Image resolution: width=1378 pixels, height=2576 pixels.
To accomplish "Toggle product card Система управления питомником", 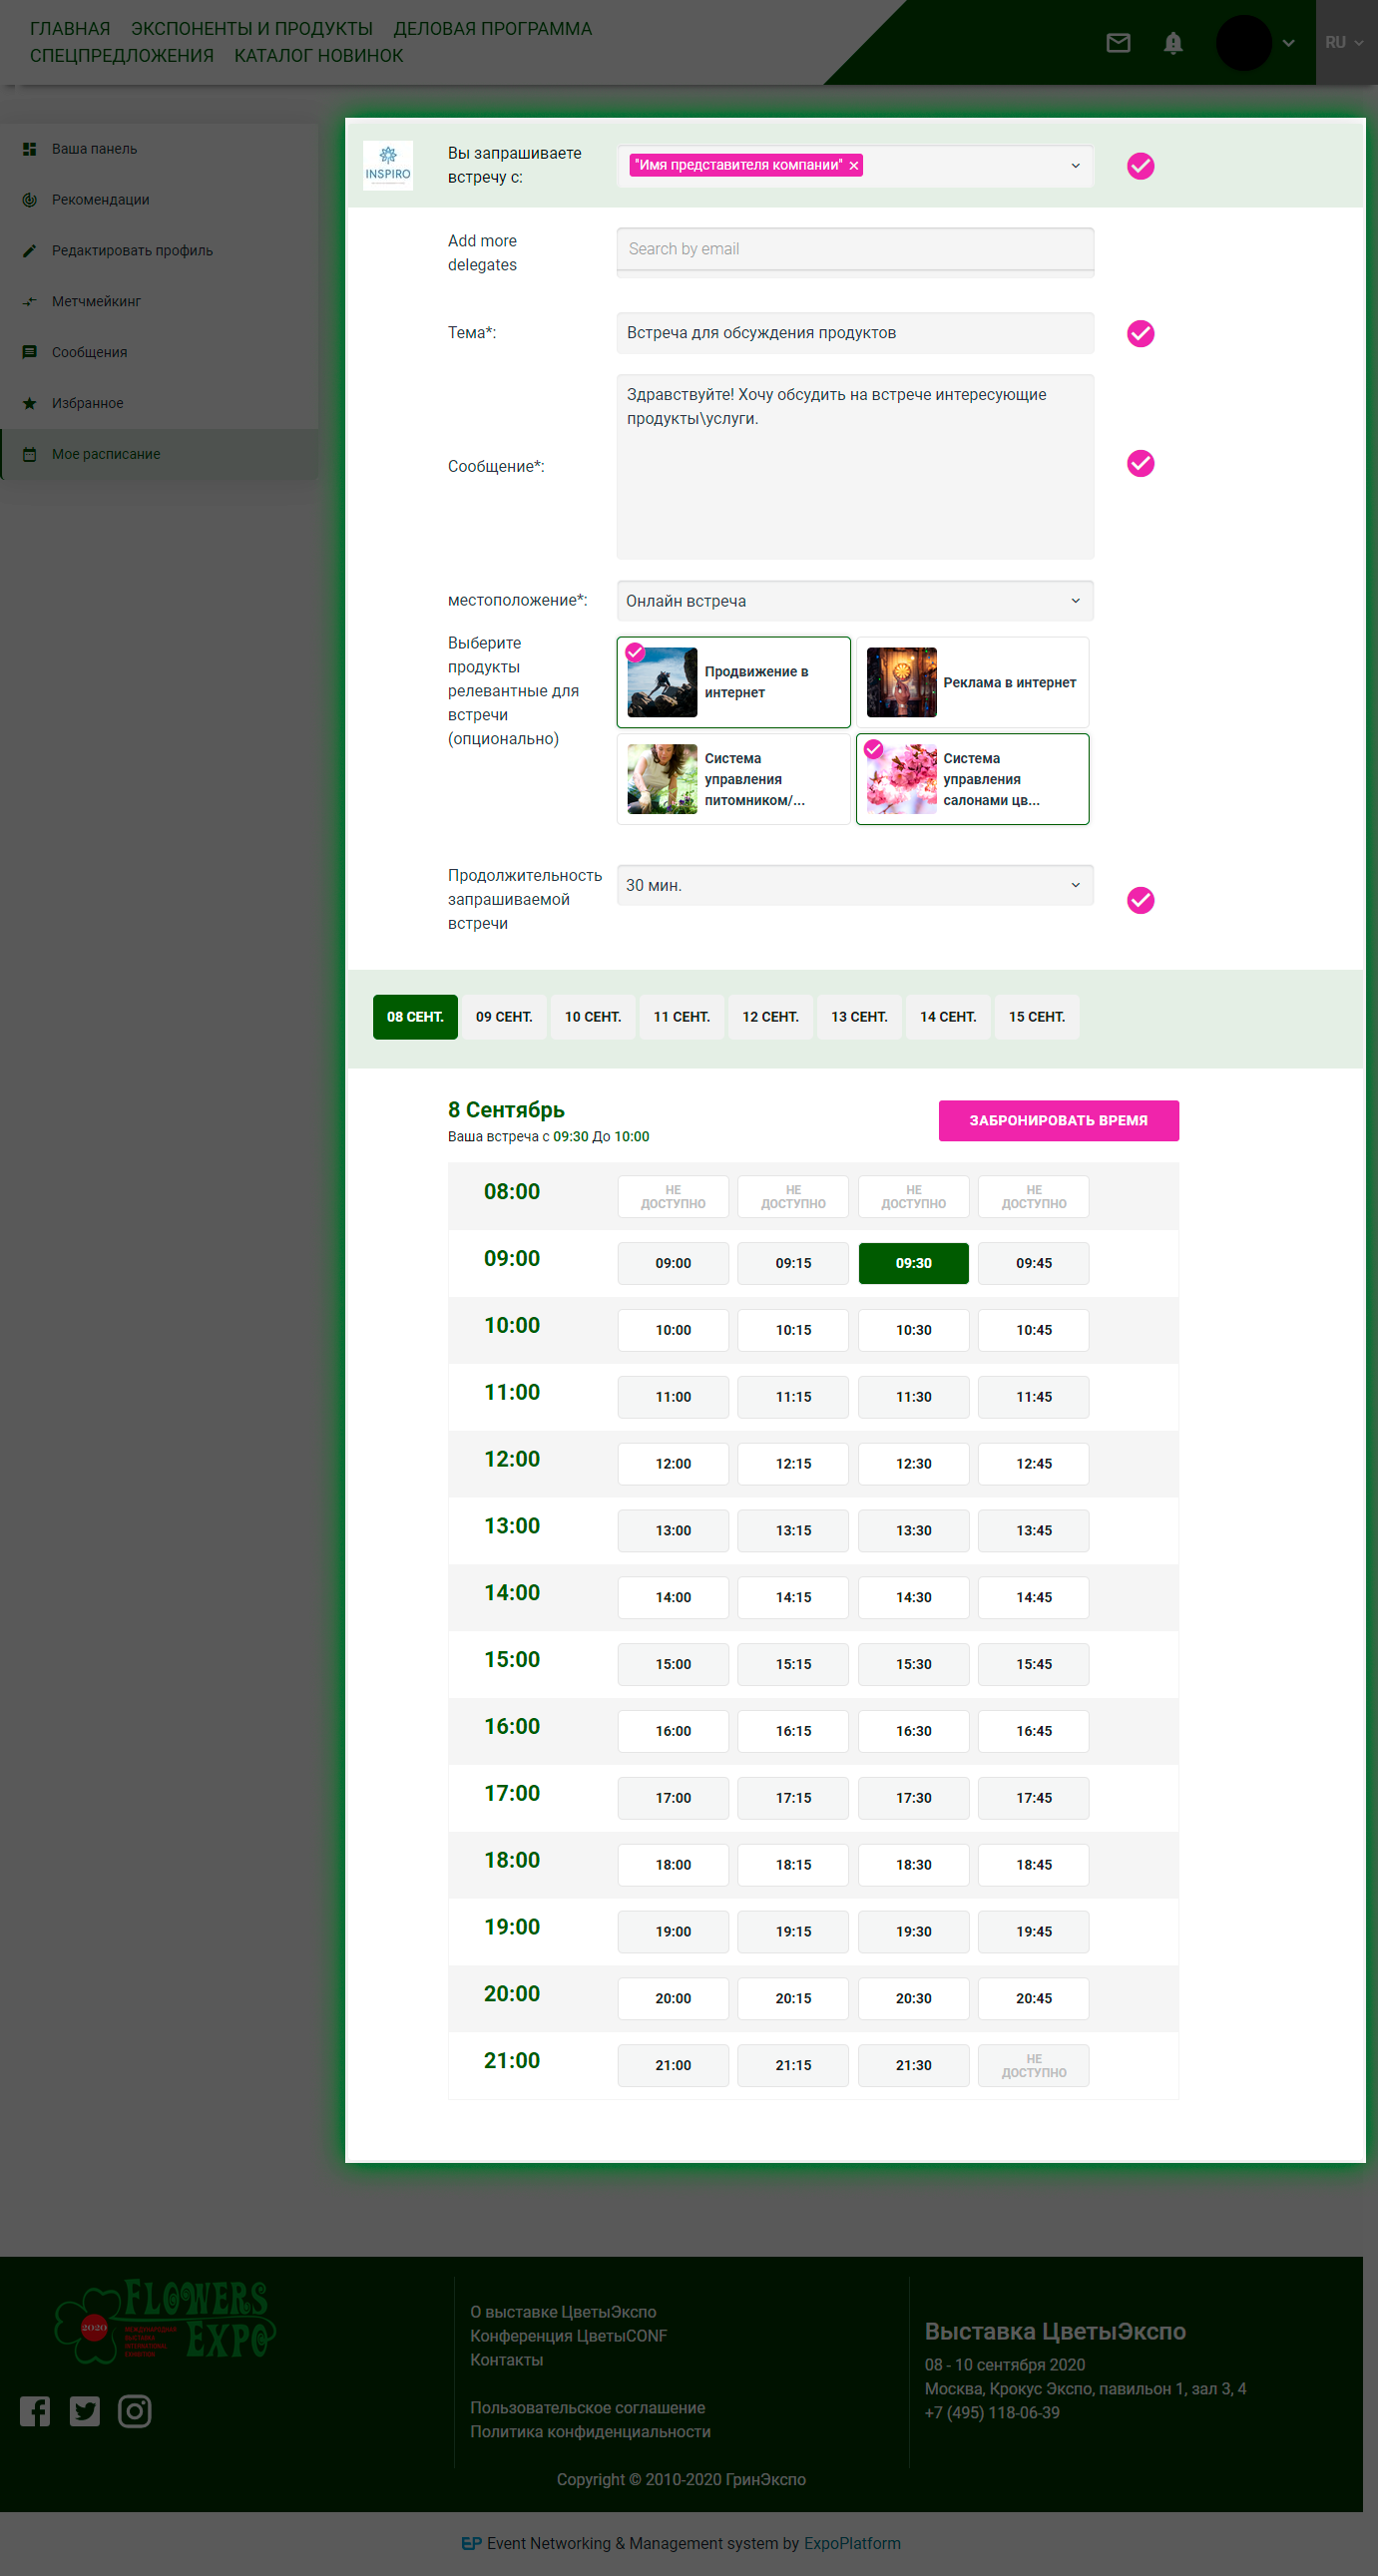I will coord(734,779).
